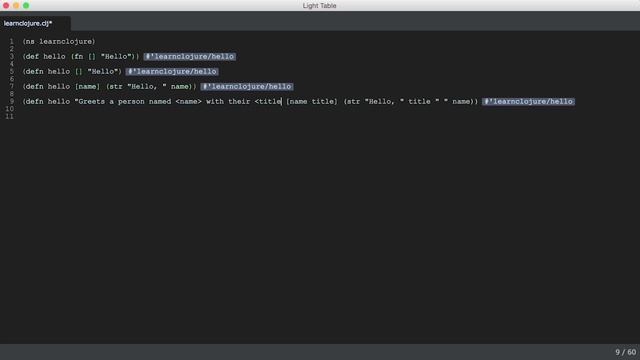This screenshot has width=640, height=360.
Task: Click the "(defn hello [name]" code on line 7
Action: pos(61,87)
